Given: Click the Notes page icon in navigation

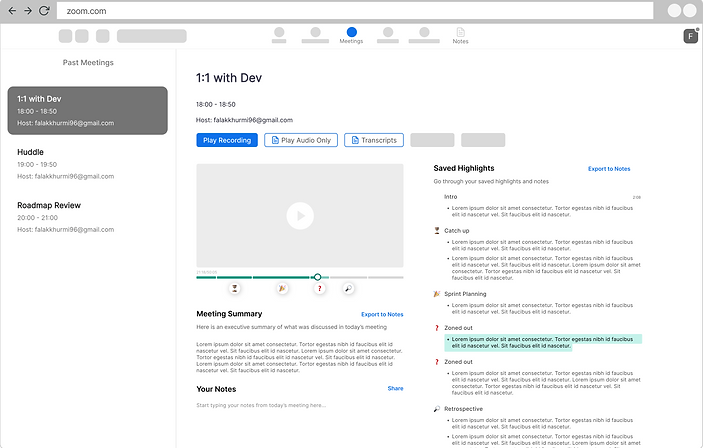Looking at the screenshot, I should point(460,32).
